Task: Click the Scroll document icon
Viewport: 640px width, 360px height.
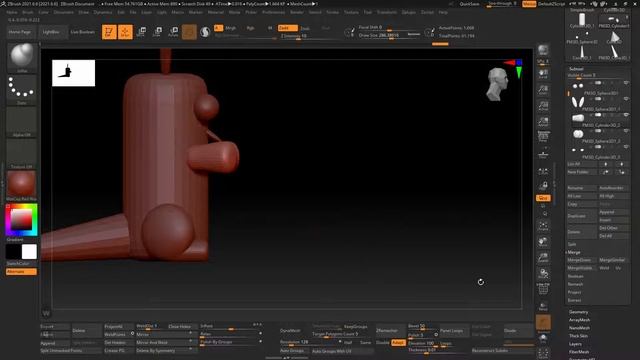Action: (543, 74)
